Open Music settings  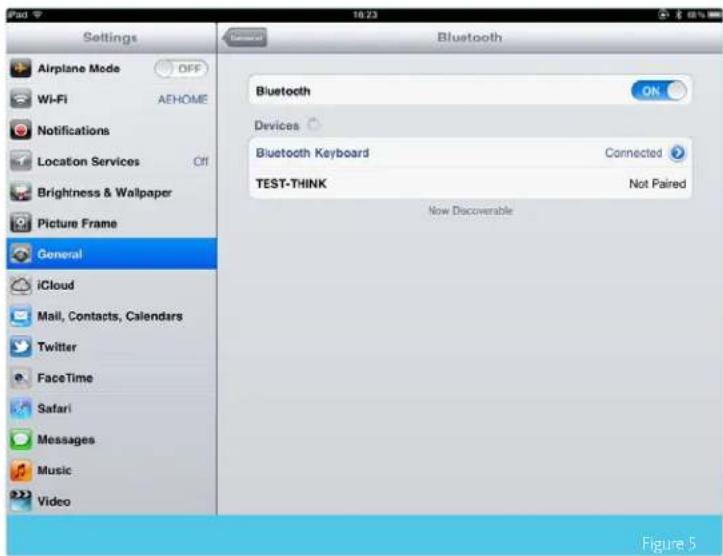coord(111,470)
